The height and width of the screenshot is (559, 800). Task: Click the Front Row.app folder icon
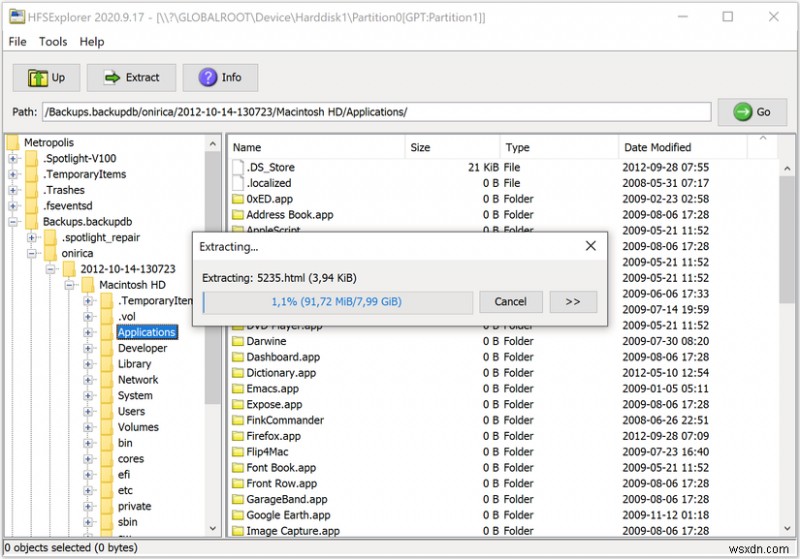tap(238, 484)
